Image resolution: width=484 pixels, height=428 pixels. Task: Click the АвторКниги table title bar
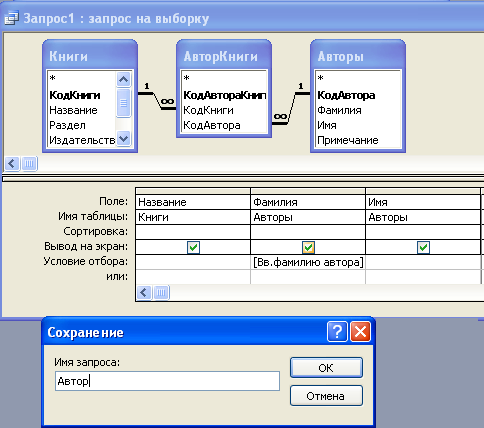pos(224,56)
